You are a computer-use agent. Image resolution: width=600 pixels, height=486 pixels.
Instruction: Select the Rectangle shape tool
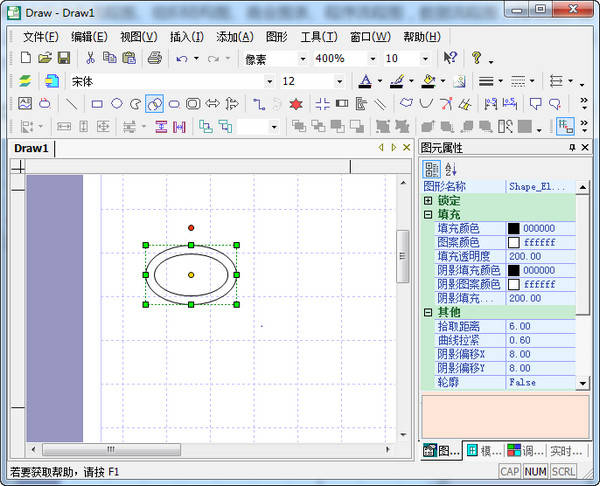coord(97,103)
